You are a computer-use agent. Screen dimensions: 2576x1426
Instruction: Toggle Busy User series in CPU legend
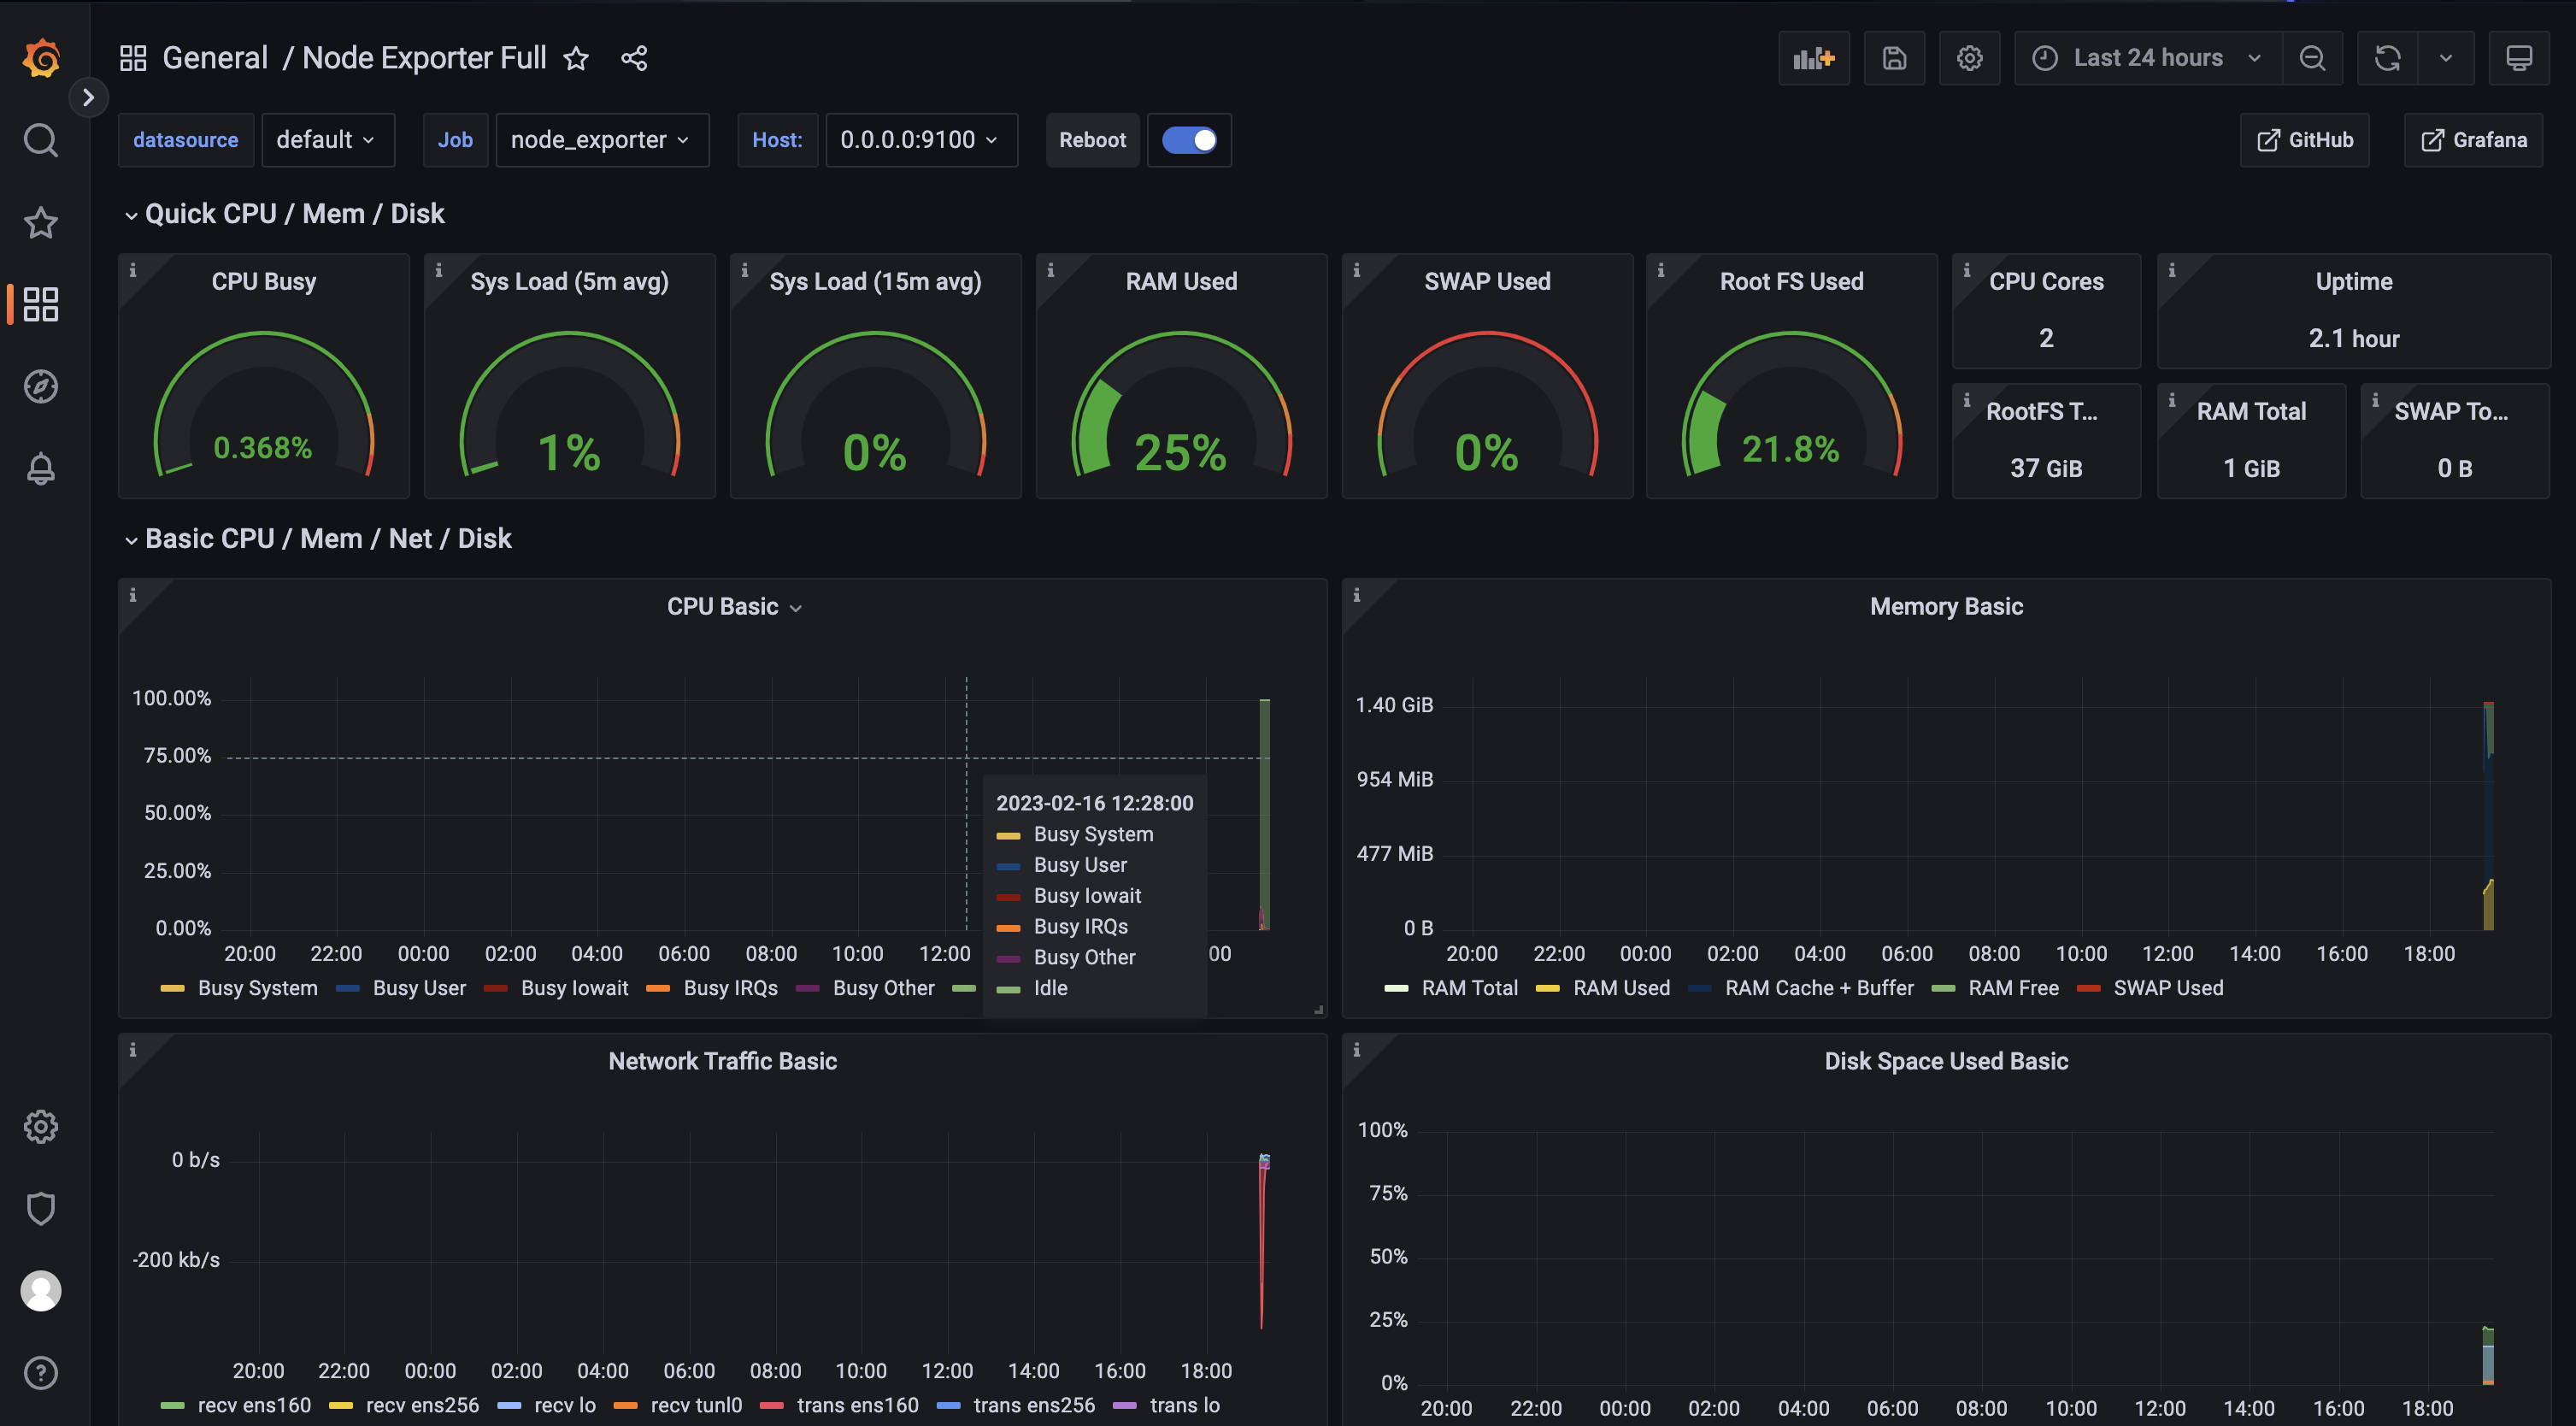click(x=419, y=988)
